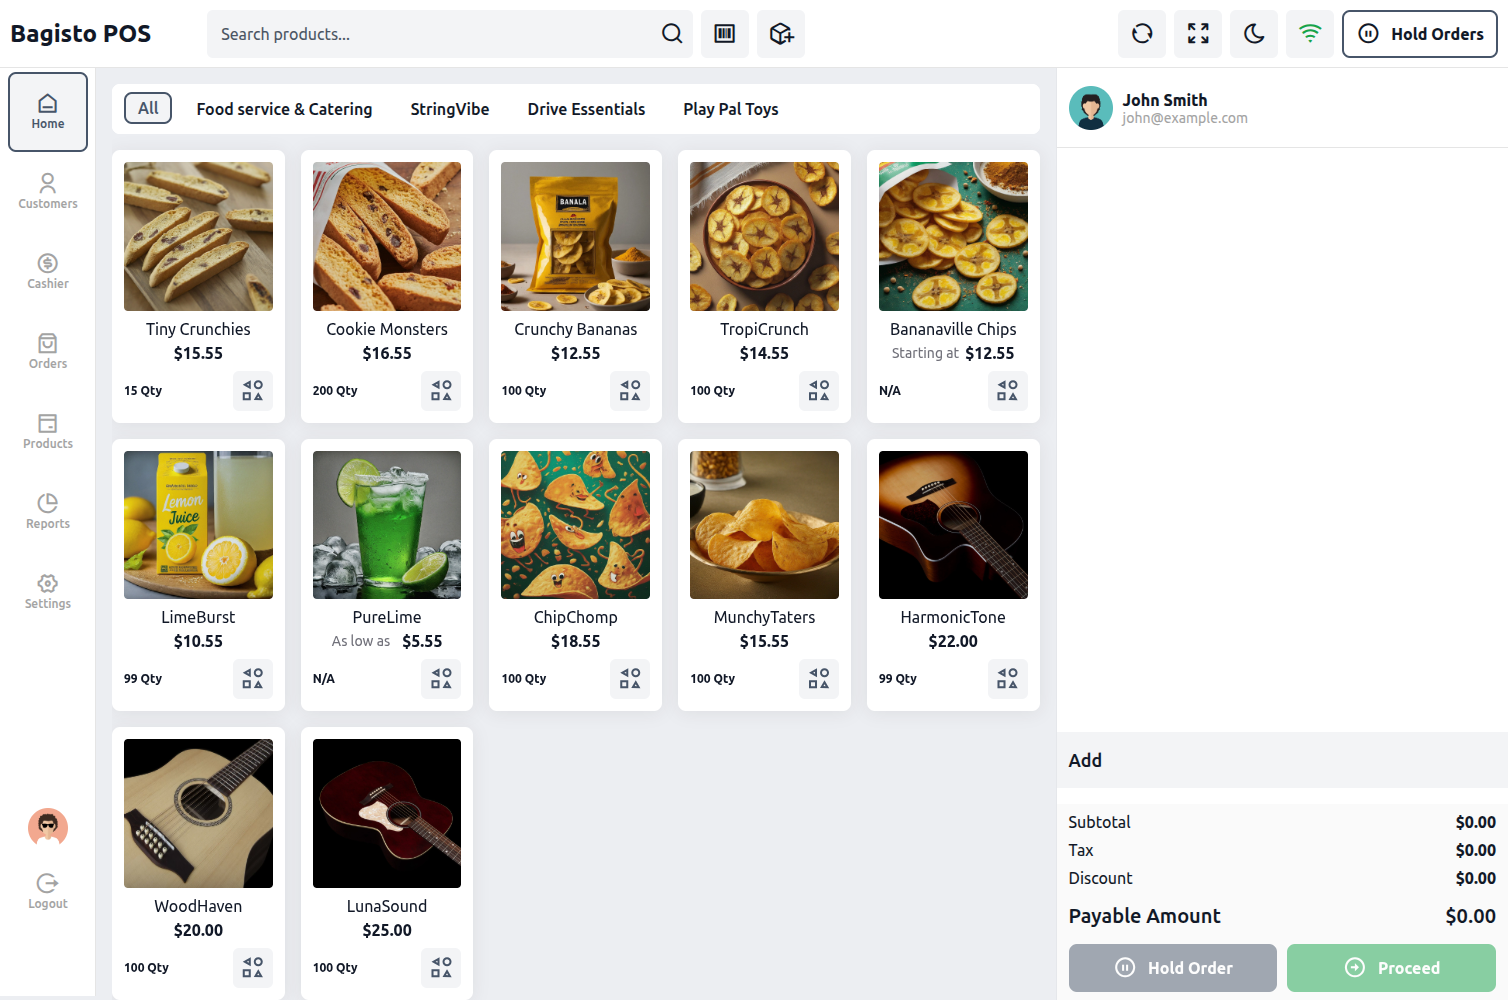Open variant options for HarmonicTone guitar
Viewport: 1508px width, 1000px height.
click(1007, 679)
